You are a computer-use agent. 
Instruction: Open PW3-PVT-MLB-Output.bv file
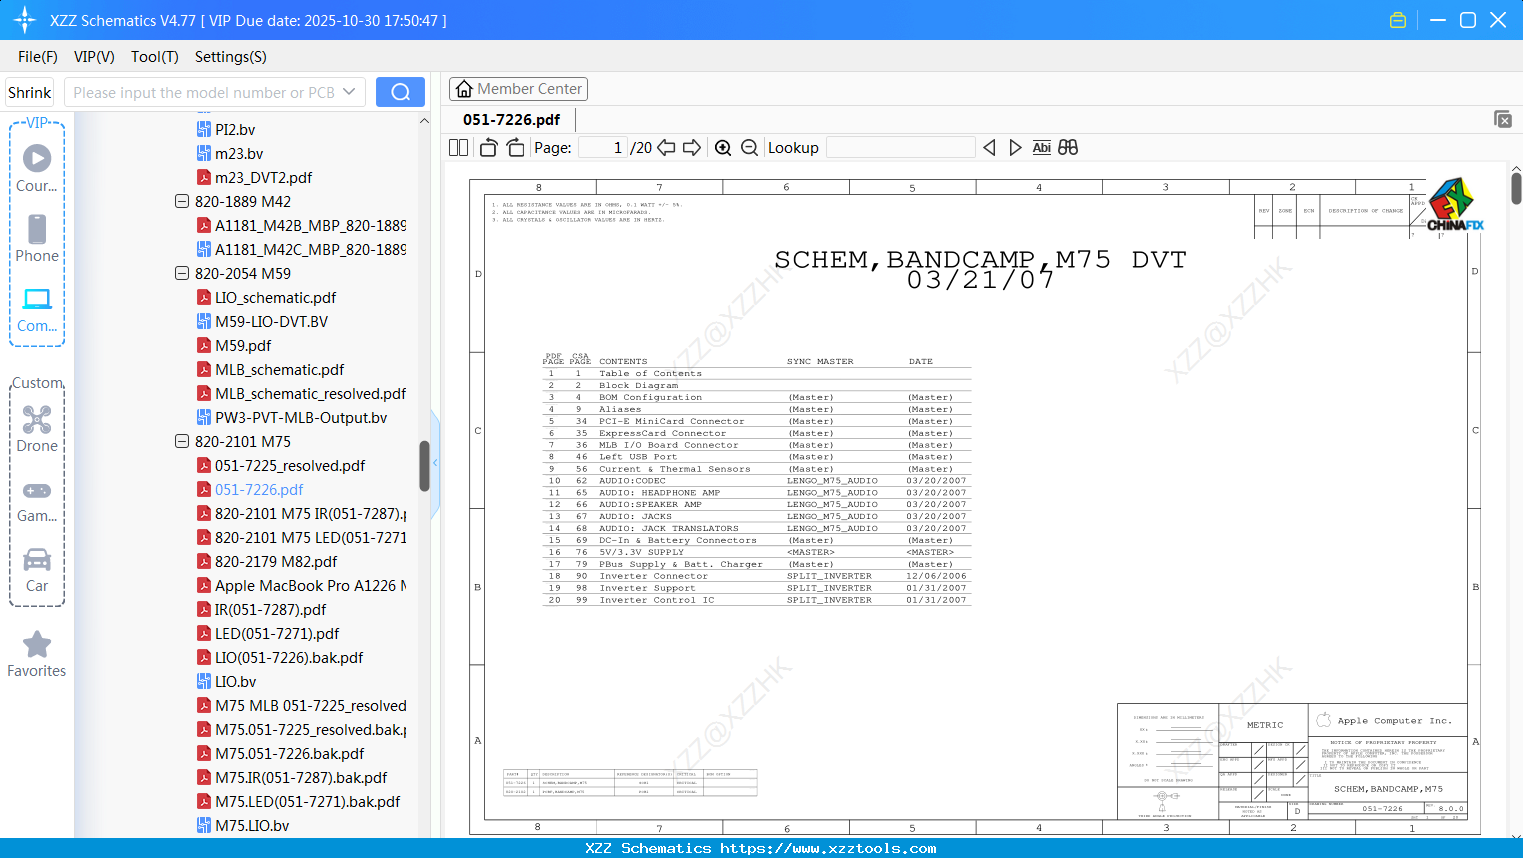(x=301, y=417)
